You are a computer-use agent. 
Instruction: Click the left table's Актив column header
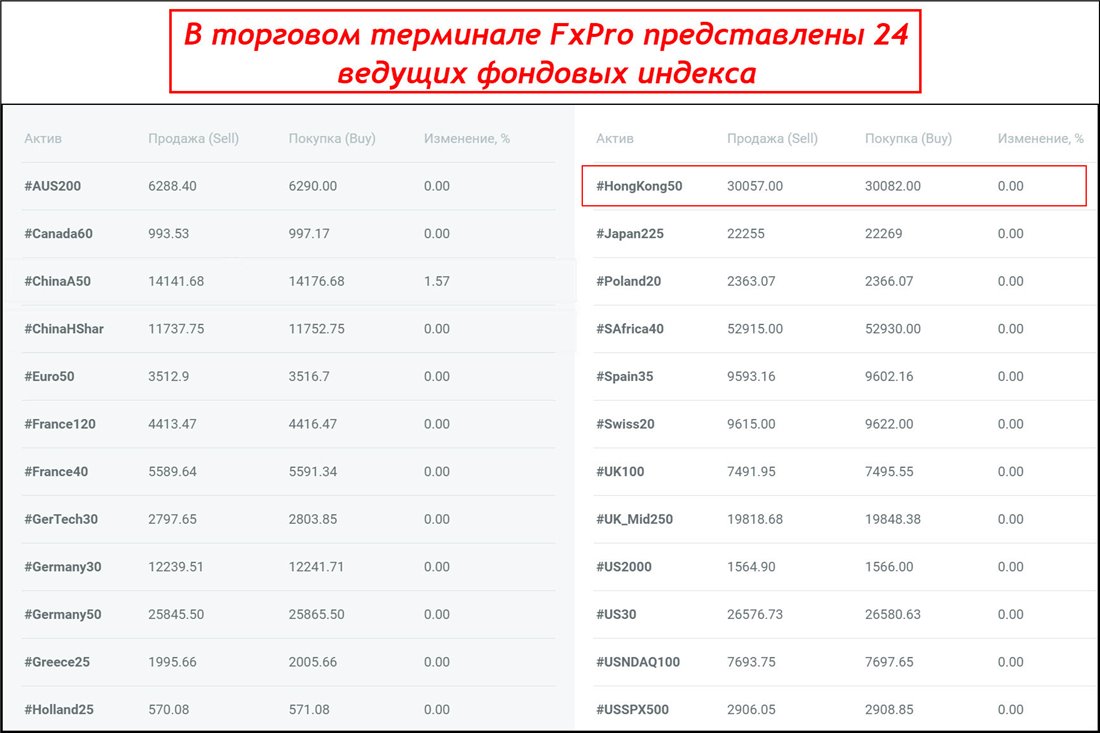[43, 139]
